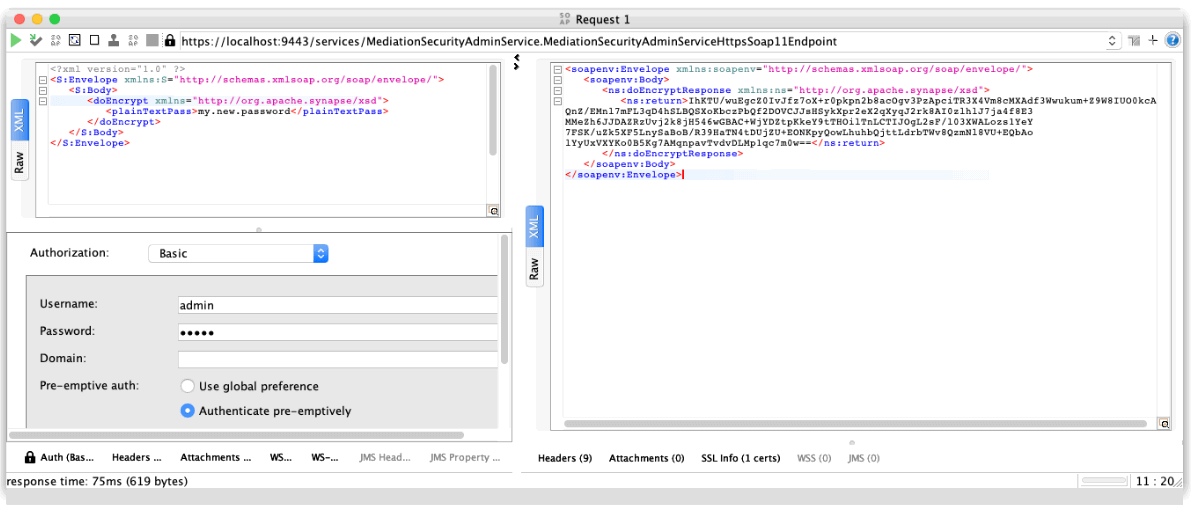
Task: Open the SSL Info (1 certs) tab
Action: 740,459
